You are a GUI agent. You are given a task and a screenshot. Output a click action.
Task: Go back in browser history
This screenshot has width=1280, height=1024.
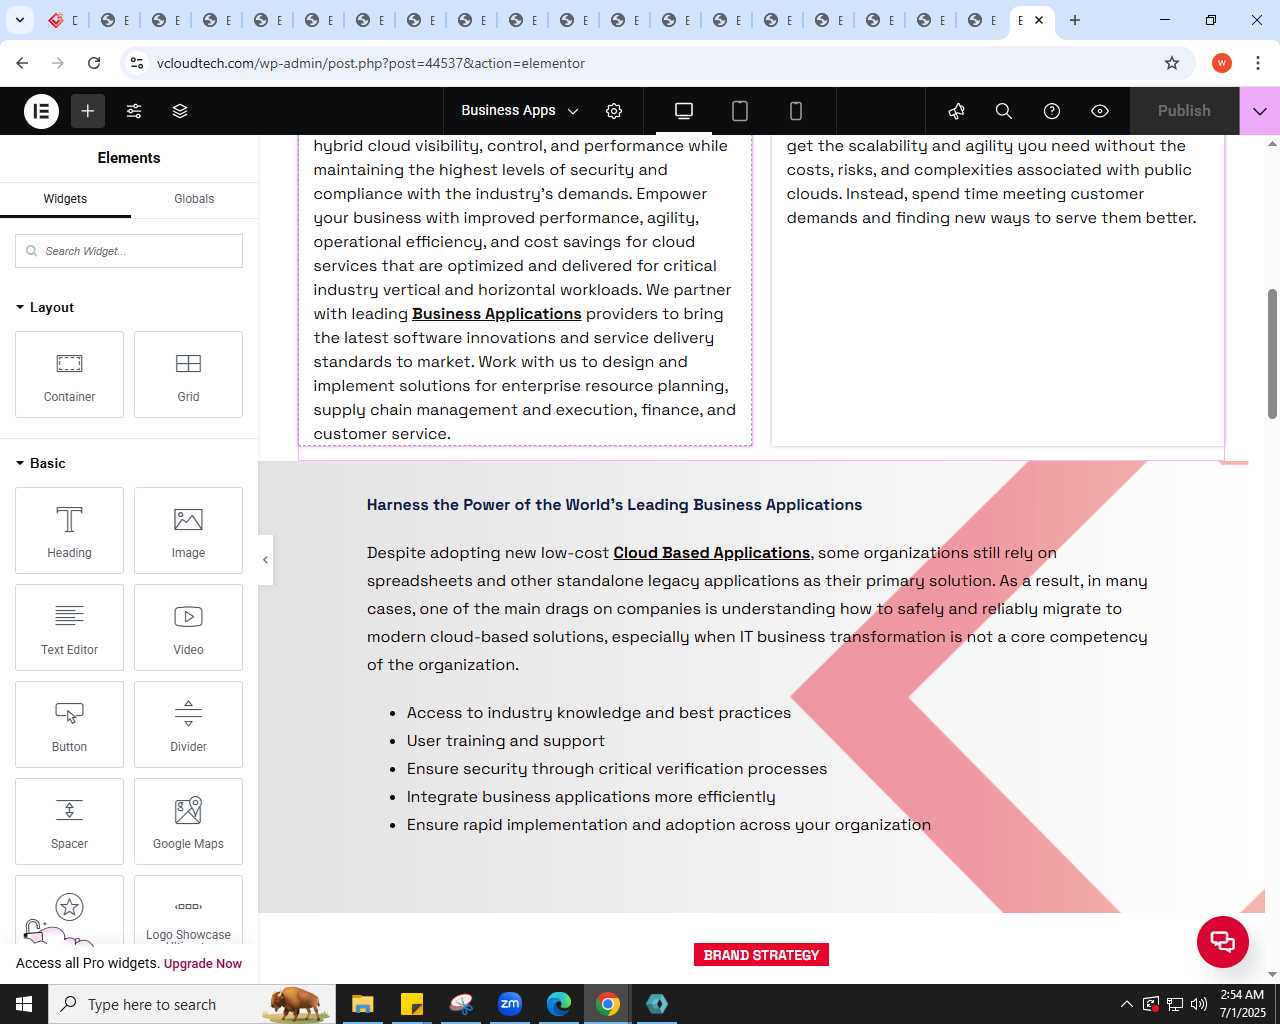point(22,63)
